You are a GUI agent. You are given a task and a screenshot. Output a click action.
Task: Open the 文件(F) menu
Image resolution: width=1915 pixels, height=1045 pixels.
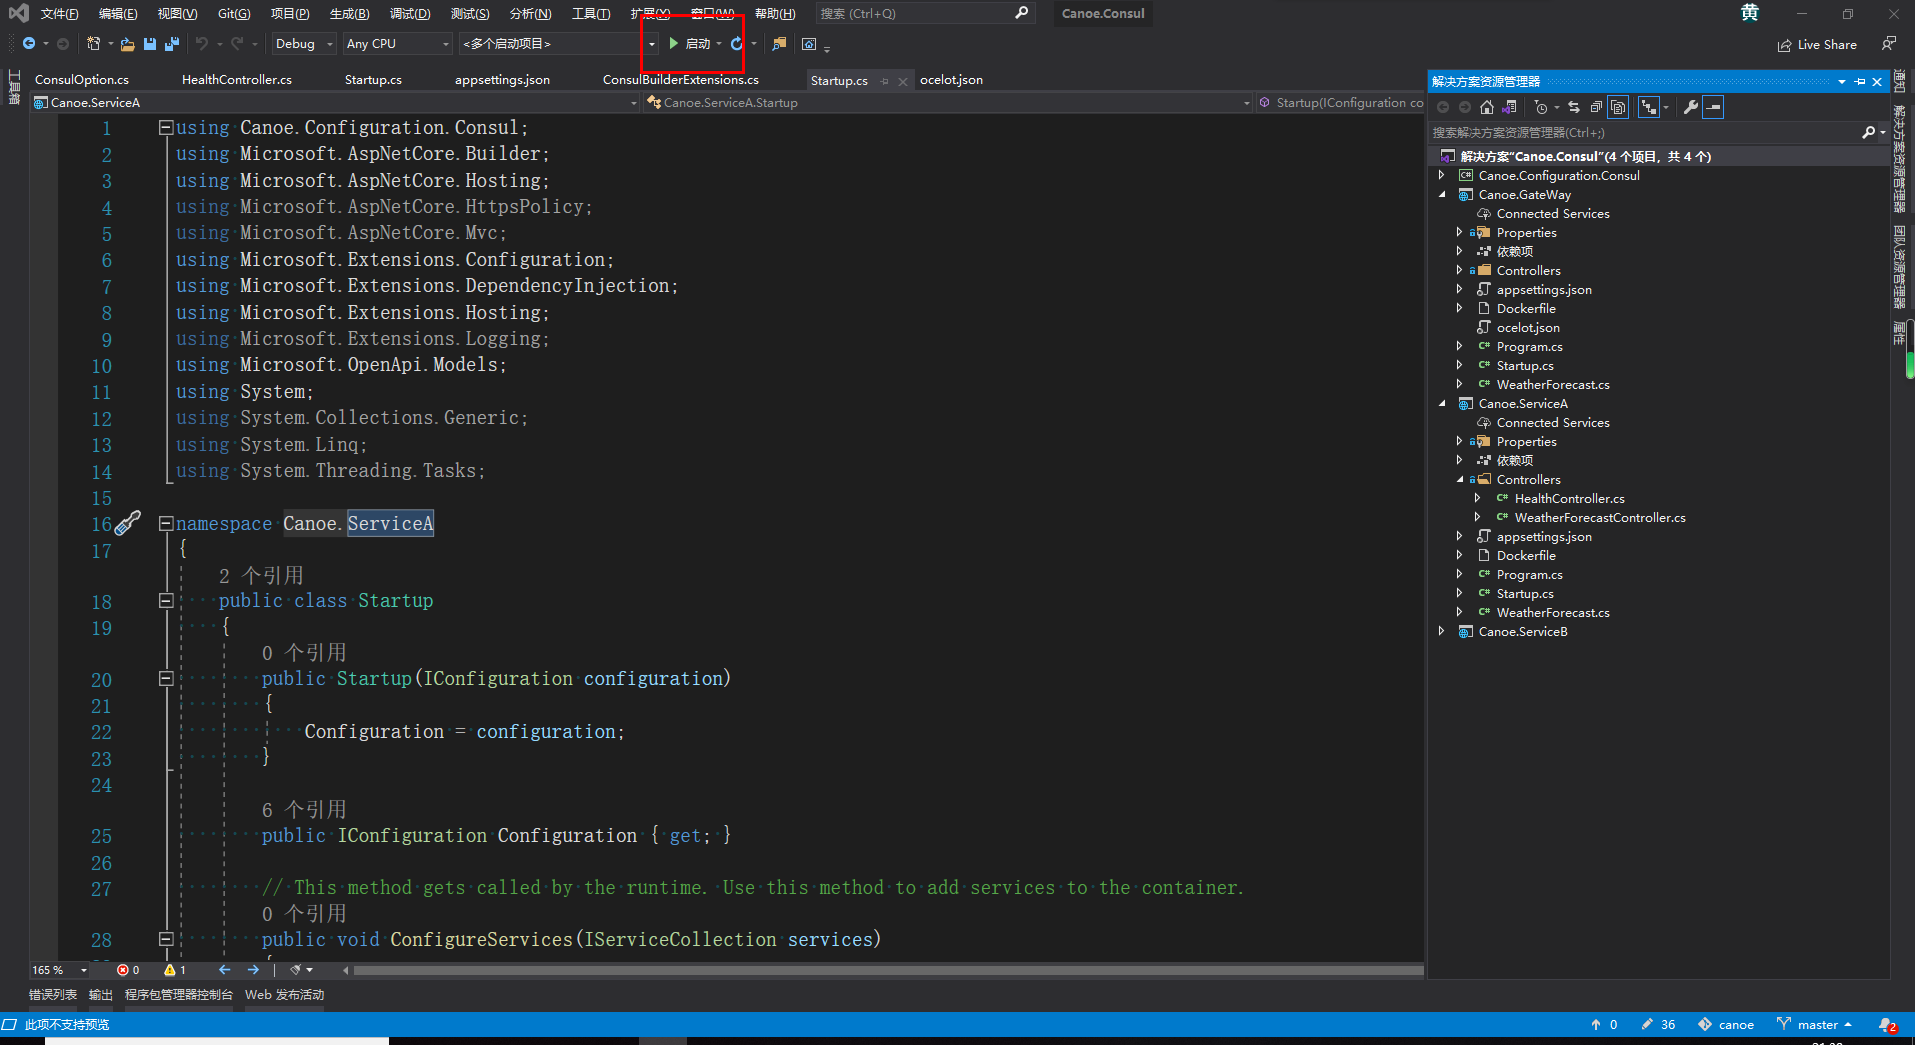59,14
